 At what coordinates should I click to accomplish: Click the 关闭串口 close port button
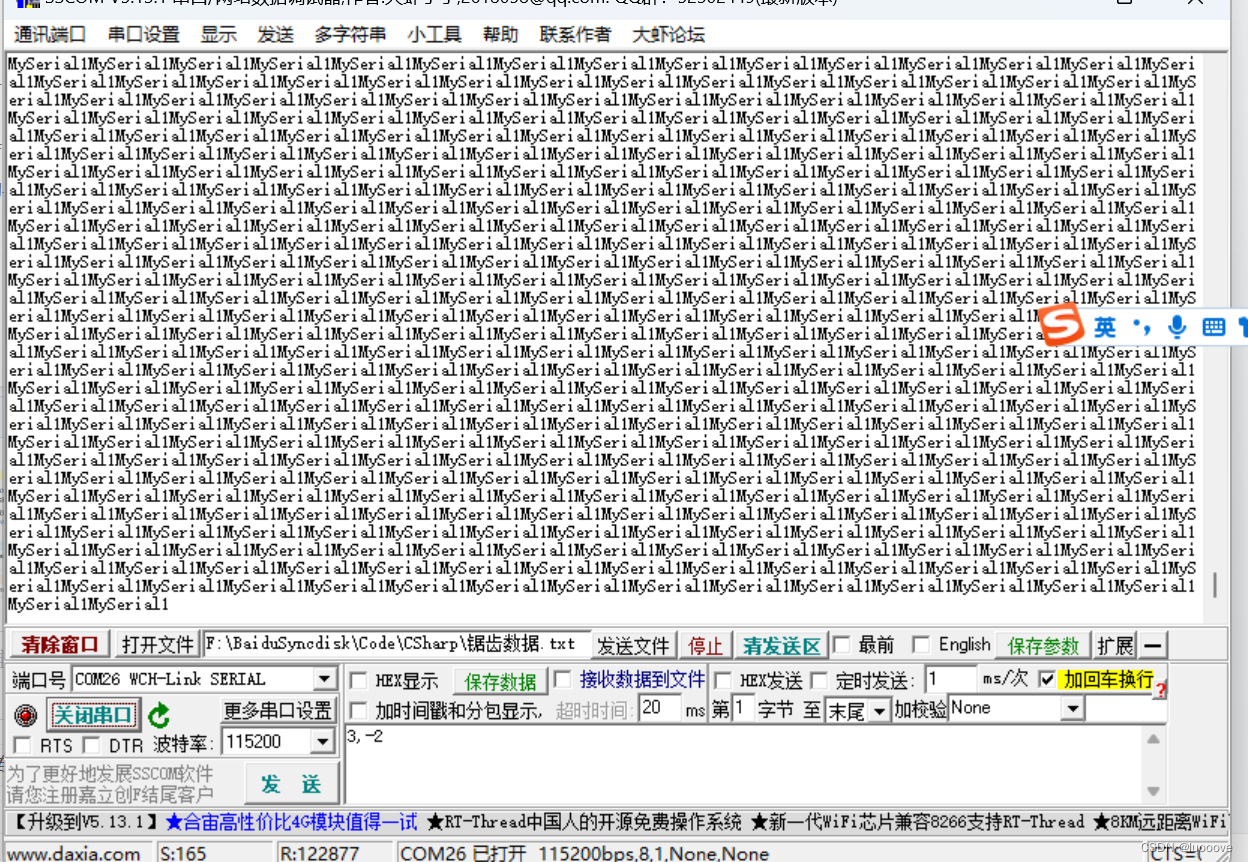92,715
